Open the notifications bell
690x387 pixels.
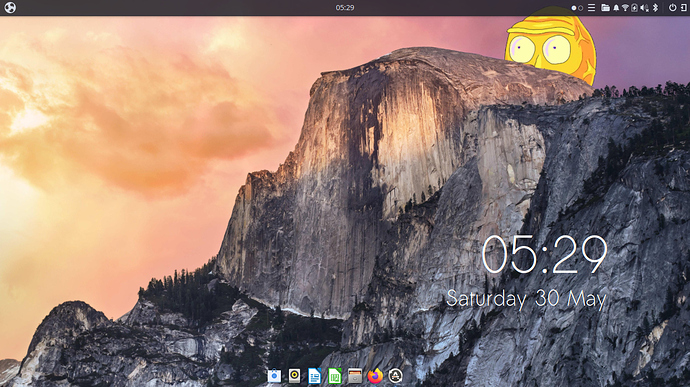click(616, 7)
